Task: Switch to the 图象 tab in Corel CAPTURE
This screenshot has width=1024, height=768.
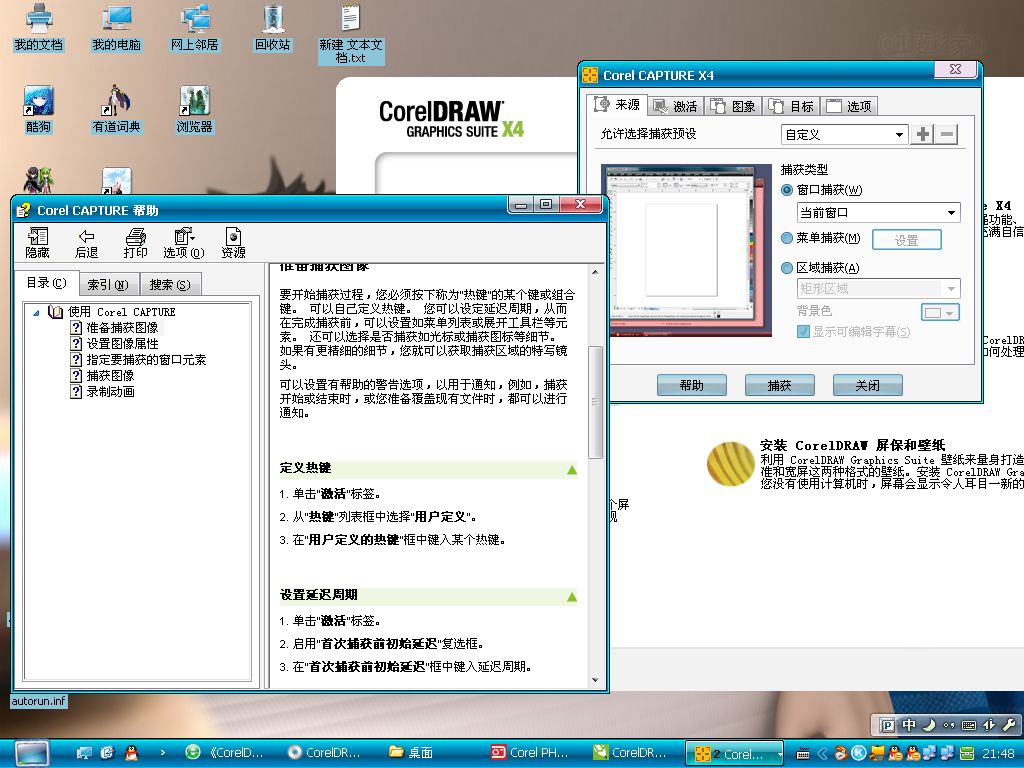Action: point(733,106)
